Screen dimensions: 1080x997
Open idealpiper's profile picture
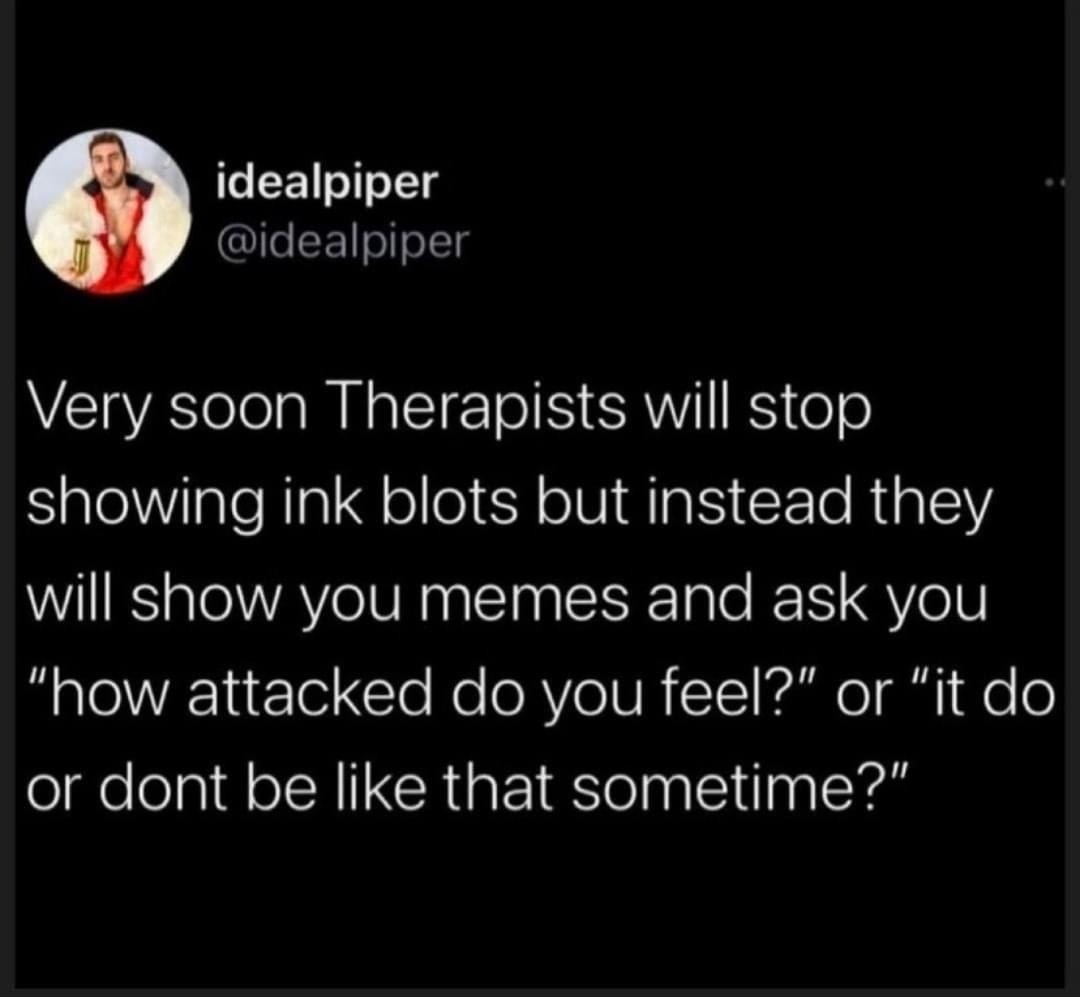[108, 212]
